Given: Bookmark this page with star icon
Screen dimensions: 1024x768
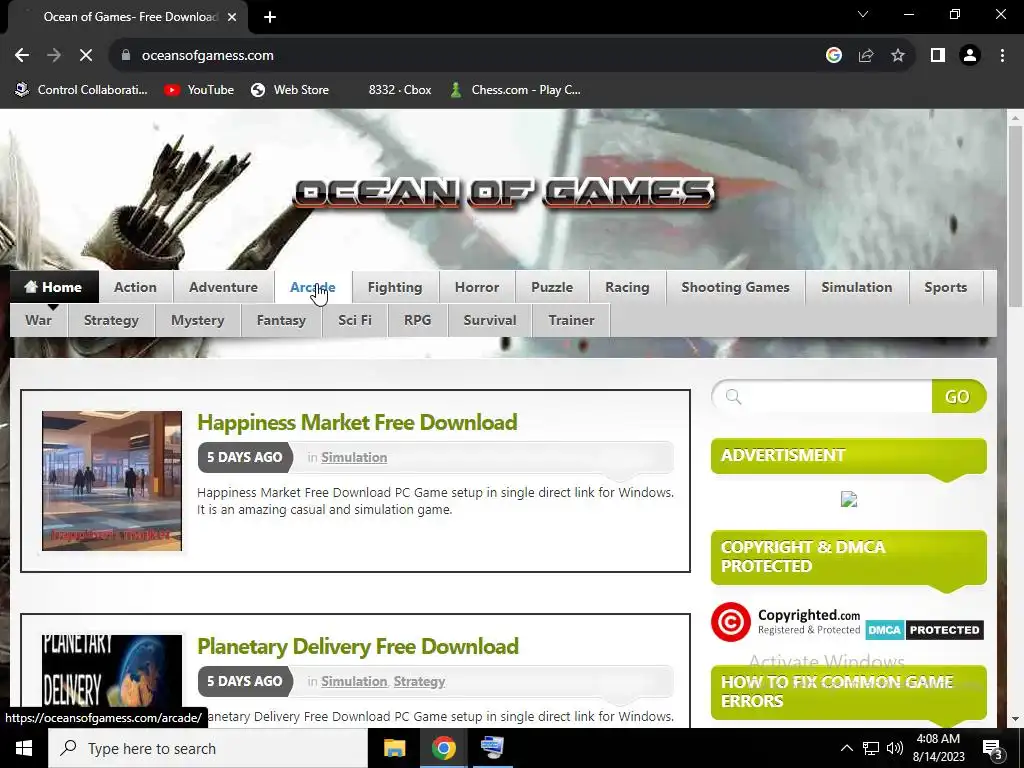Looking at the screenshot, I should (898, 56).
